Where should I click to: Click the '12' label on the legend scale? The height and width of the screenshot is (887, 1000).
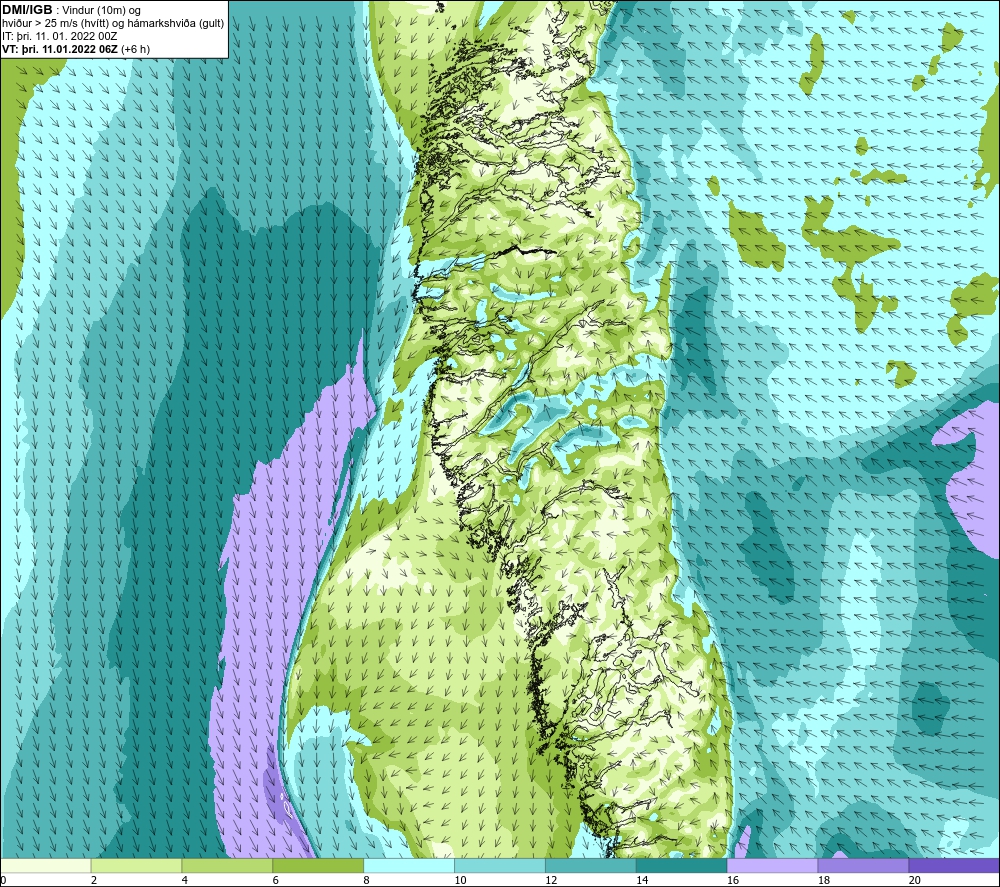click(551, 880)
